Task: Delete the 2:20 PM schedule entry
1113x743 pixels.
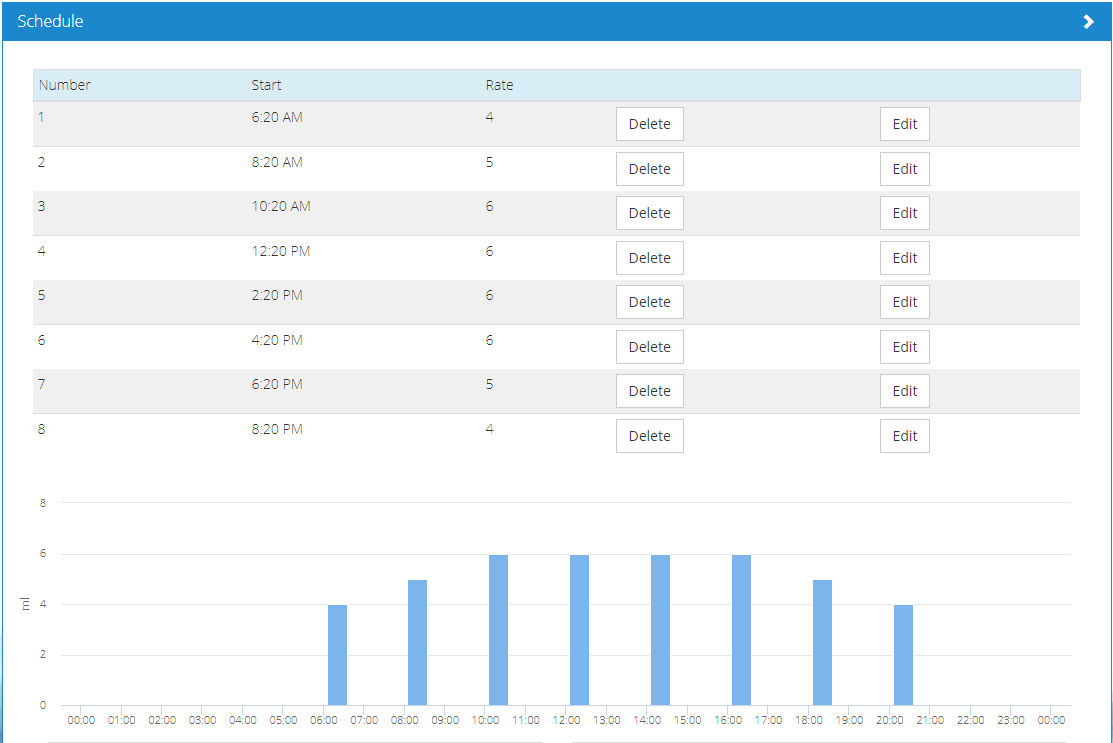Action: click(649, 302)
